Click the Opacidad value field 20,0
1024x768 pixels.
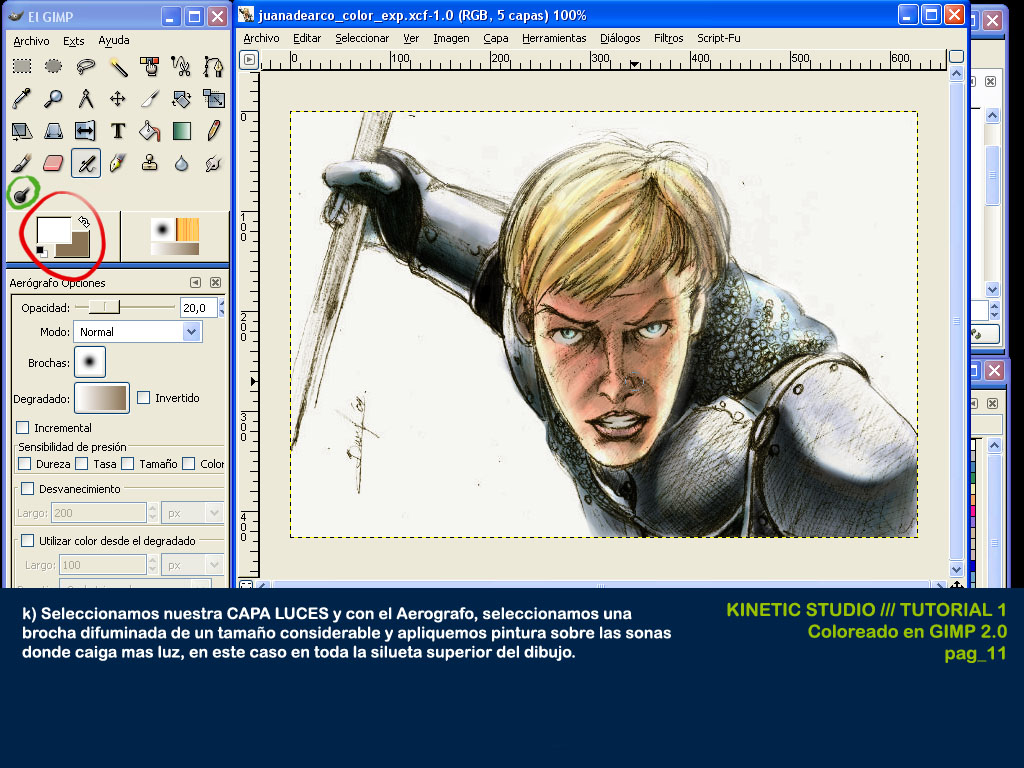[x=199, y=308]
